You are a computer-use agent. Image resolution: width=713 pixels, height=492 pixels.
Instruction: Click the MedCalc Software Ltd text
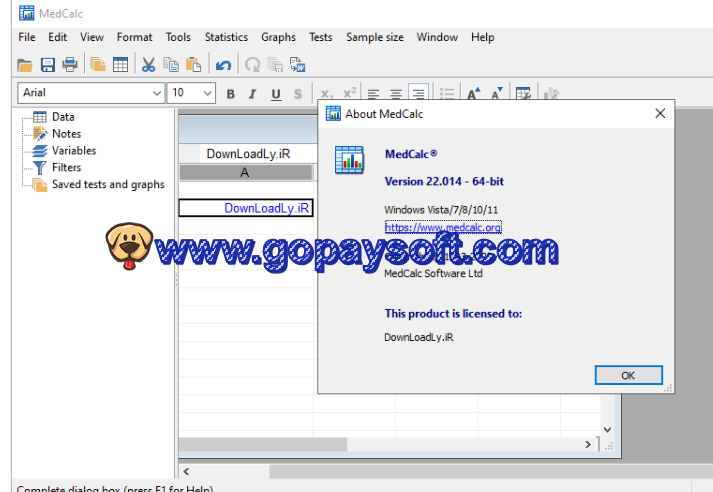[x=433, y=273]
